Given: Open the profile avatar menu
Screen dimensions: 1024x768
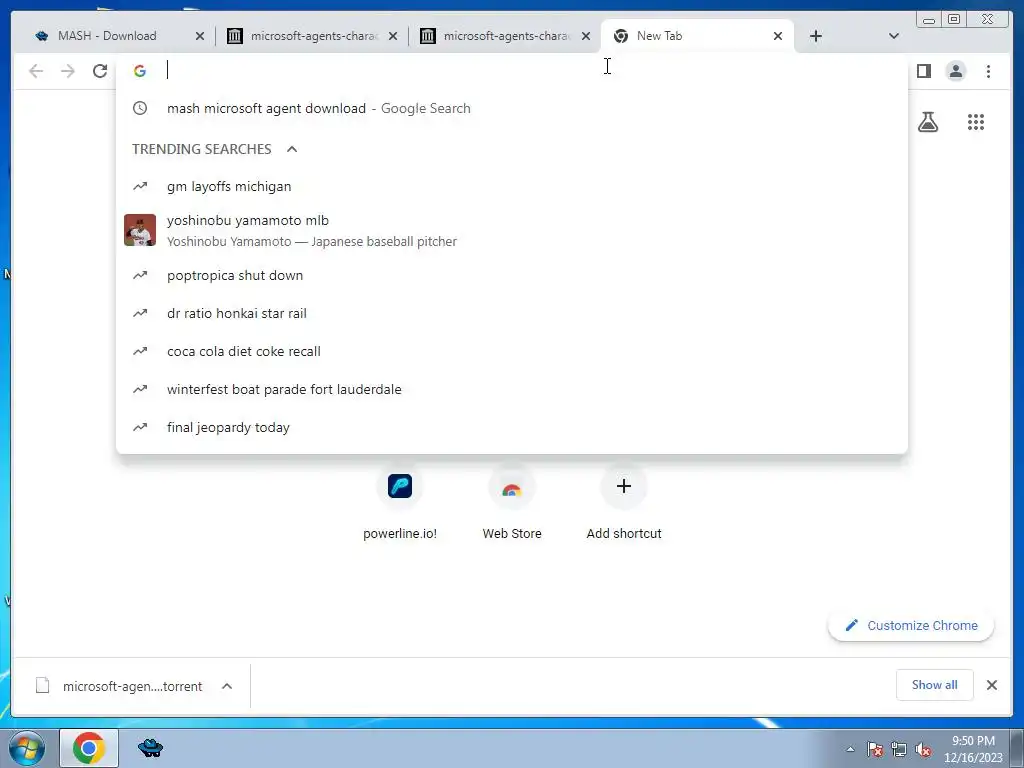Looking at the screenshot, I should point(955,71).
